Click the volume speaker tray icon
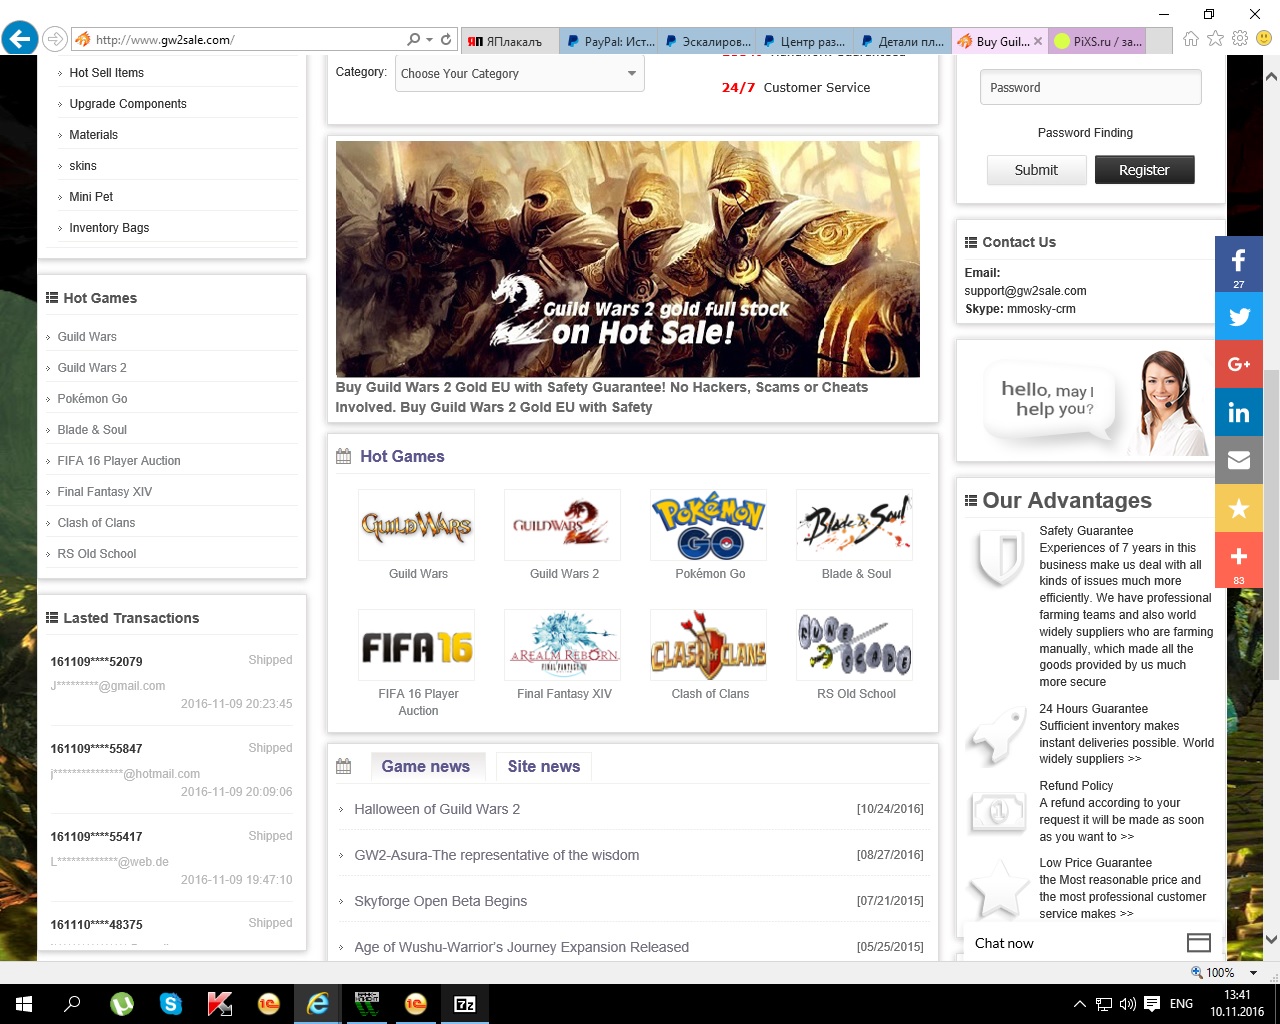 (x=1127, y=1004)
